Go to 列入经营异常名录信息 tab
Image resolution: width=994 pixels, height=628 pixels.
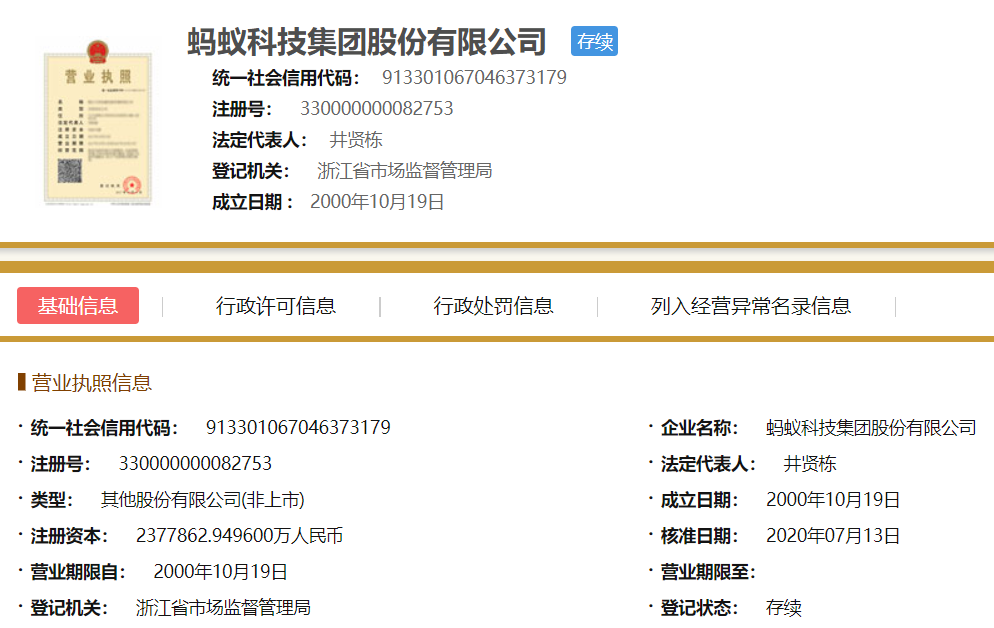tap(751, 306)
